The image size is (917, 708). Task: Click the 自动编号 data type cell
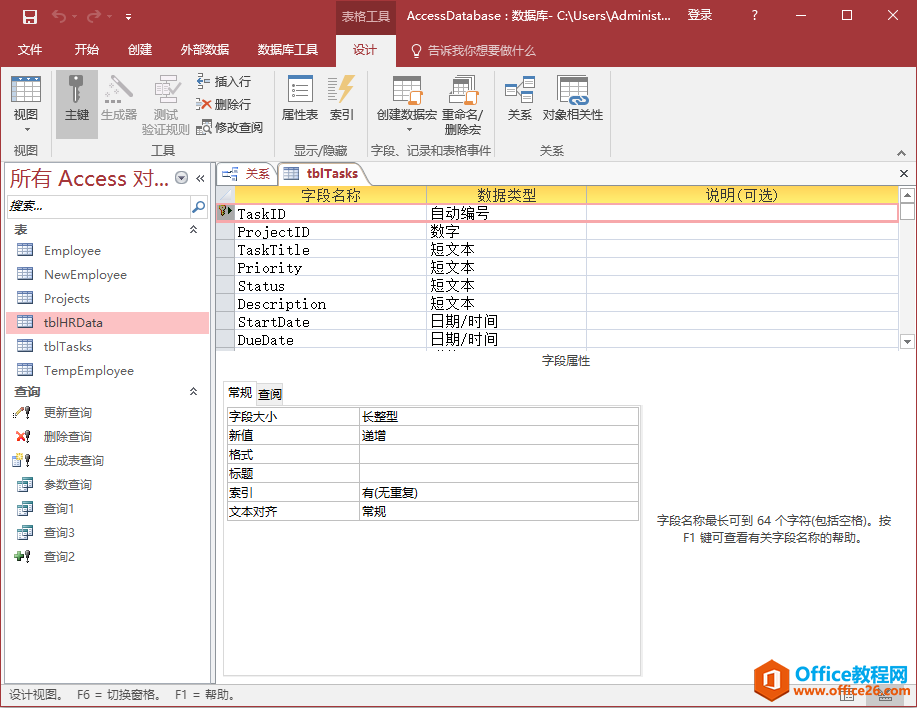506,213
